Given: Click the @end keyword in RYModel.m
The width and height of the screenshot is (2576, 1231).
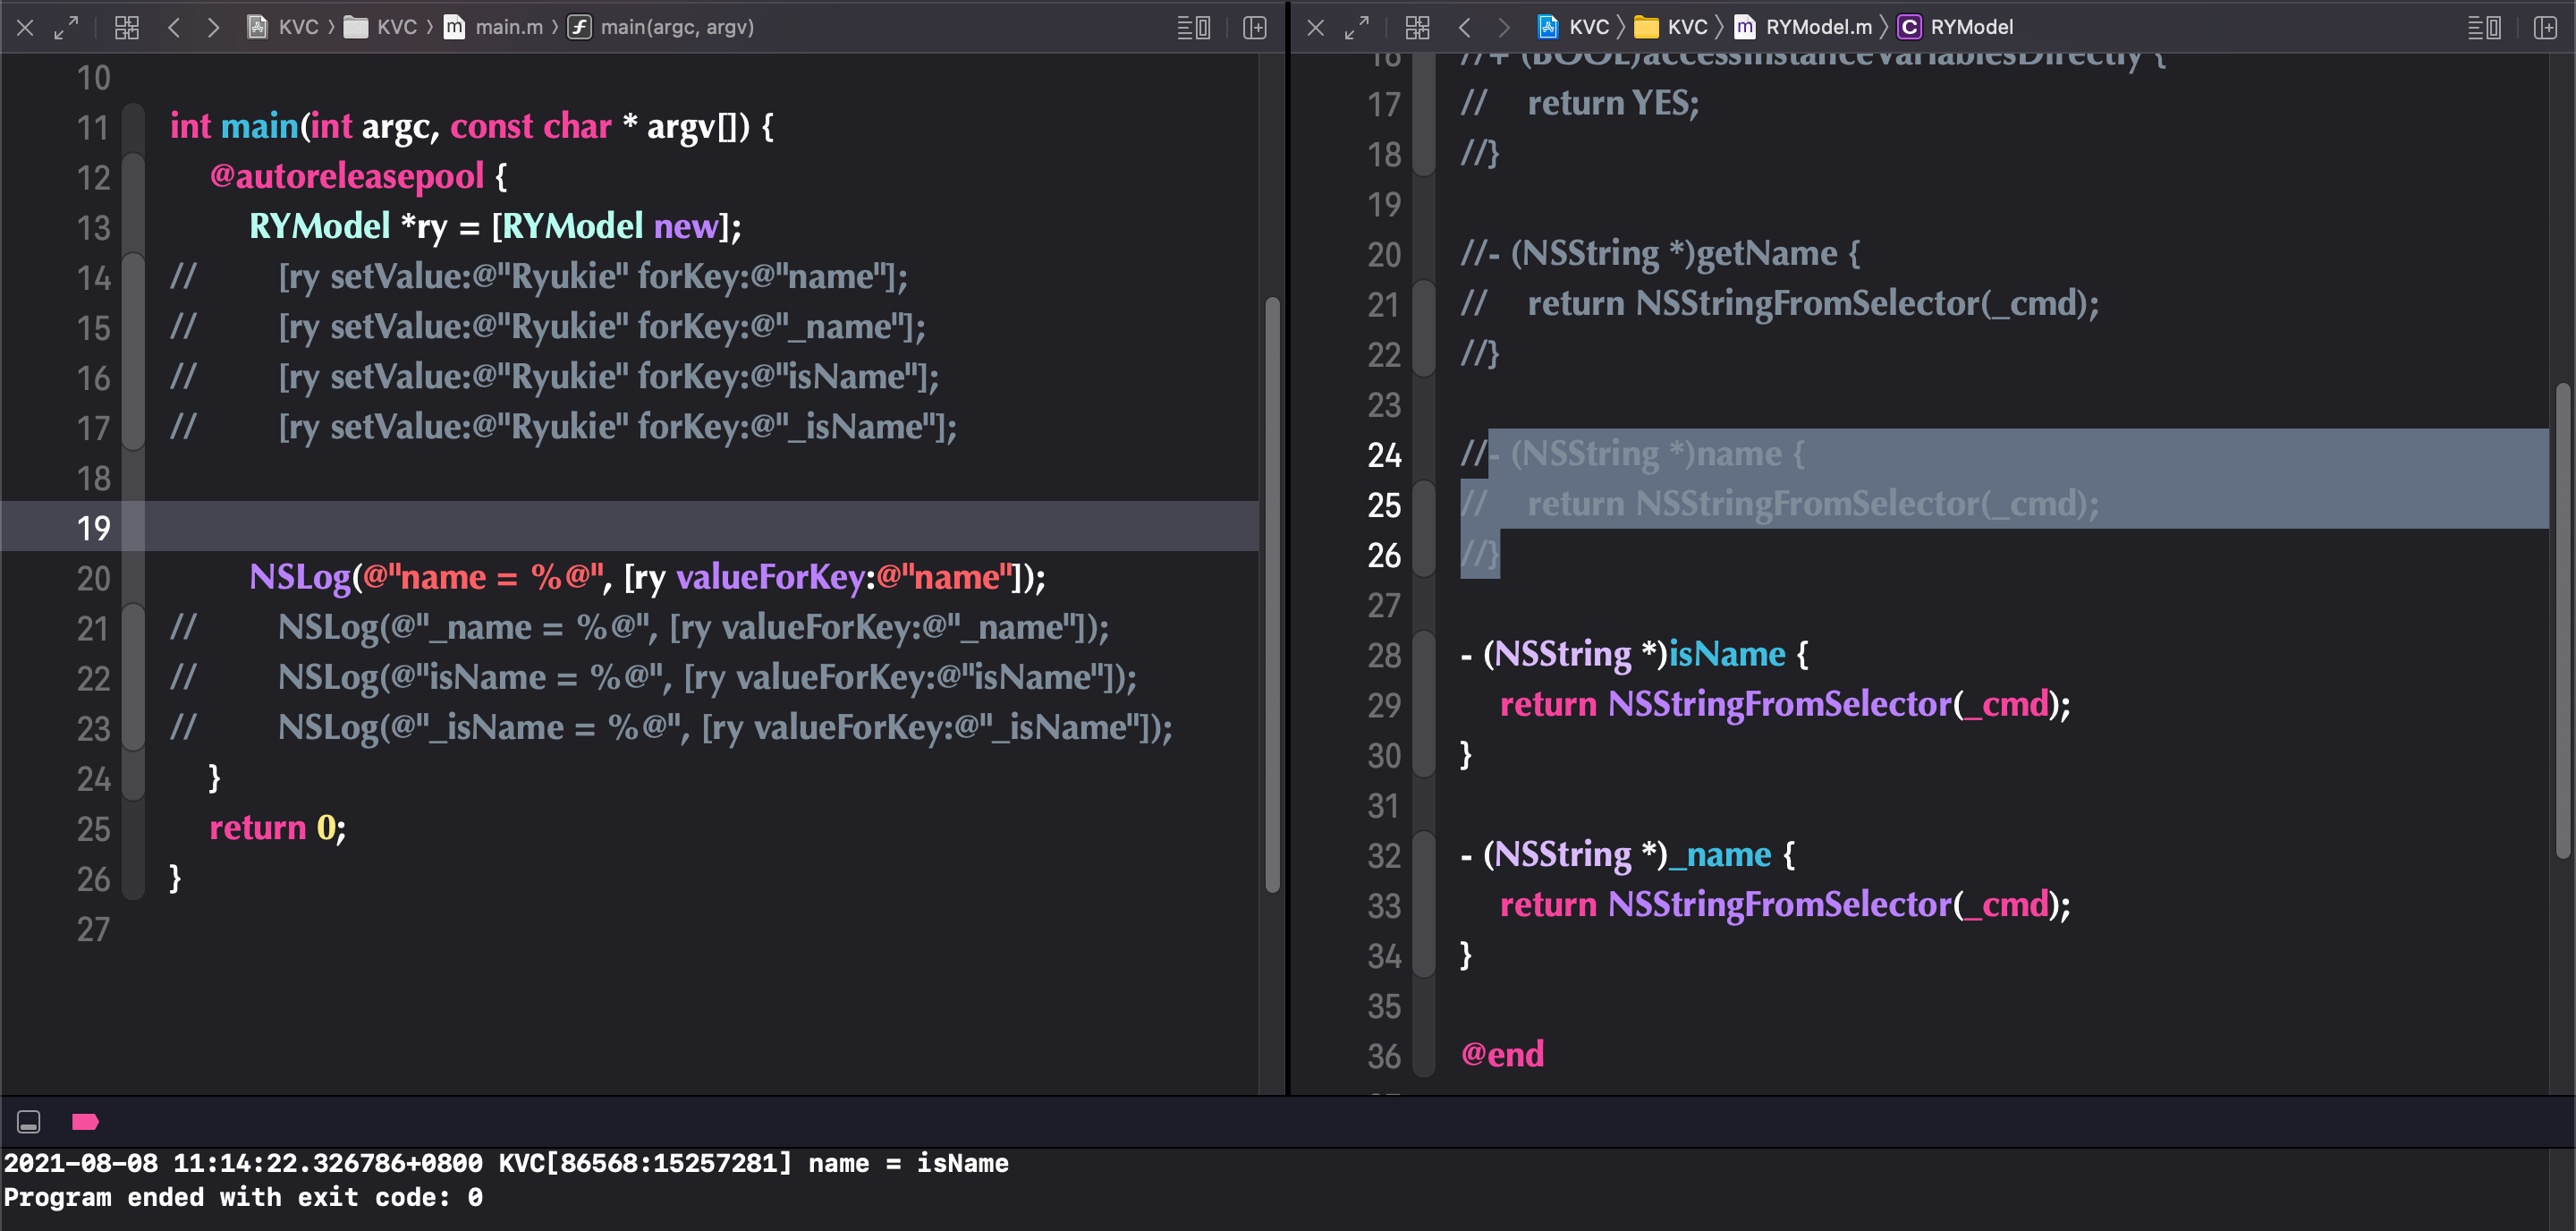Looking at the screenshot, I should (1502, 1054).
